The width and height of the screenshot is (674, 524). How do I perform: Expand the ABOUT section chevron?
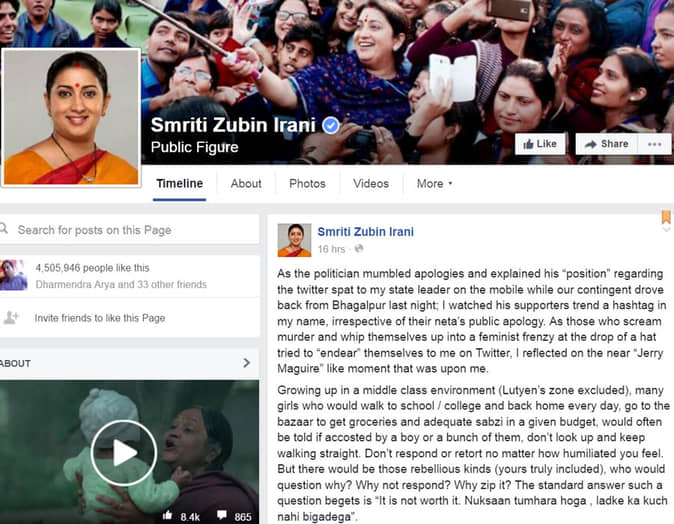(x=246, y=363)
